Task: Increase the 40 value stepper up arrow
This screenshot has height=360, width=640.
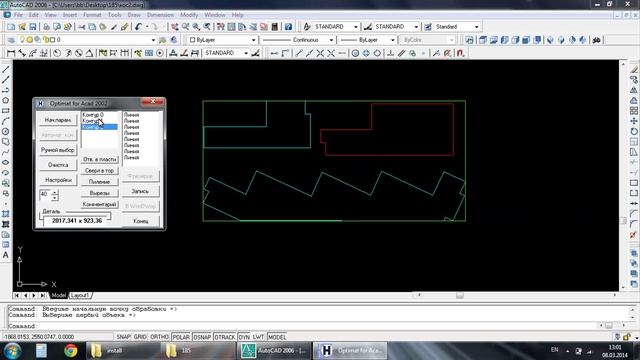Action: [x=55, y=192]
